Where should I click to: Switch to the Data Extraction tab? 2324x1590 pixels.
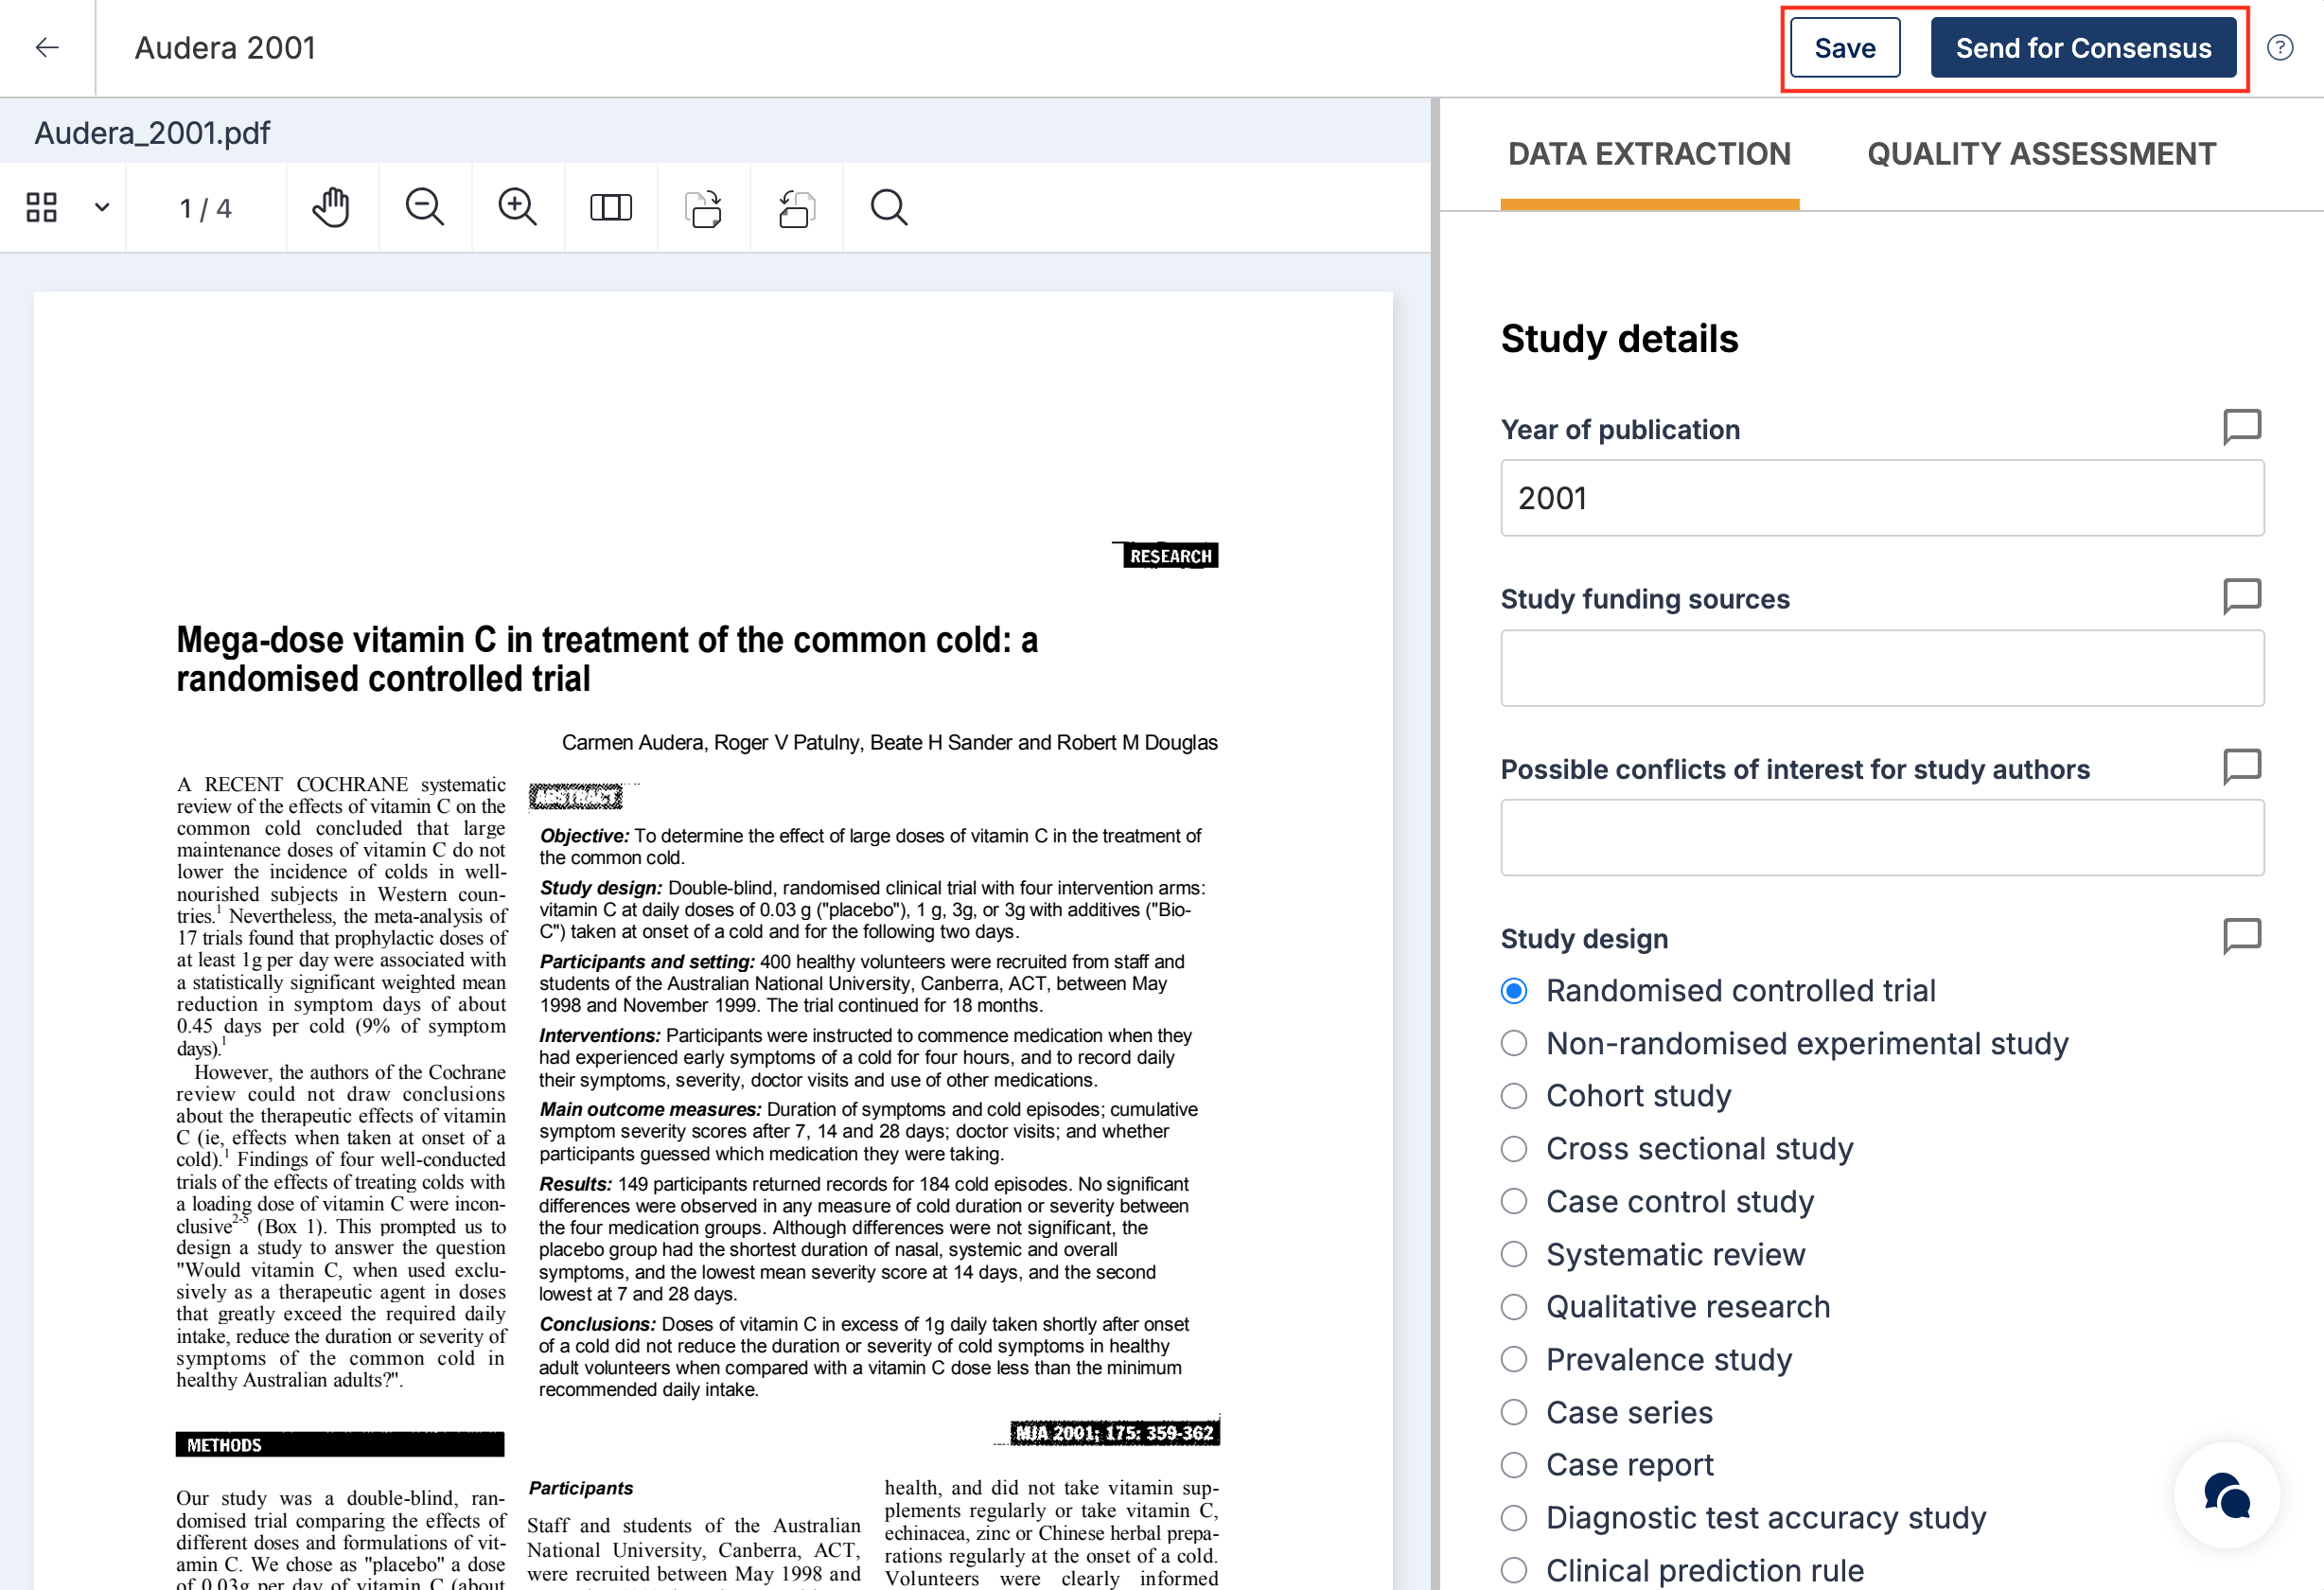[1649, 154]
